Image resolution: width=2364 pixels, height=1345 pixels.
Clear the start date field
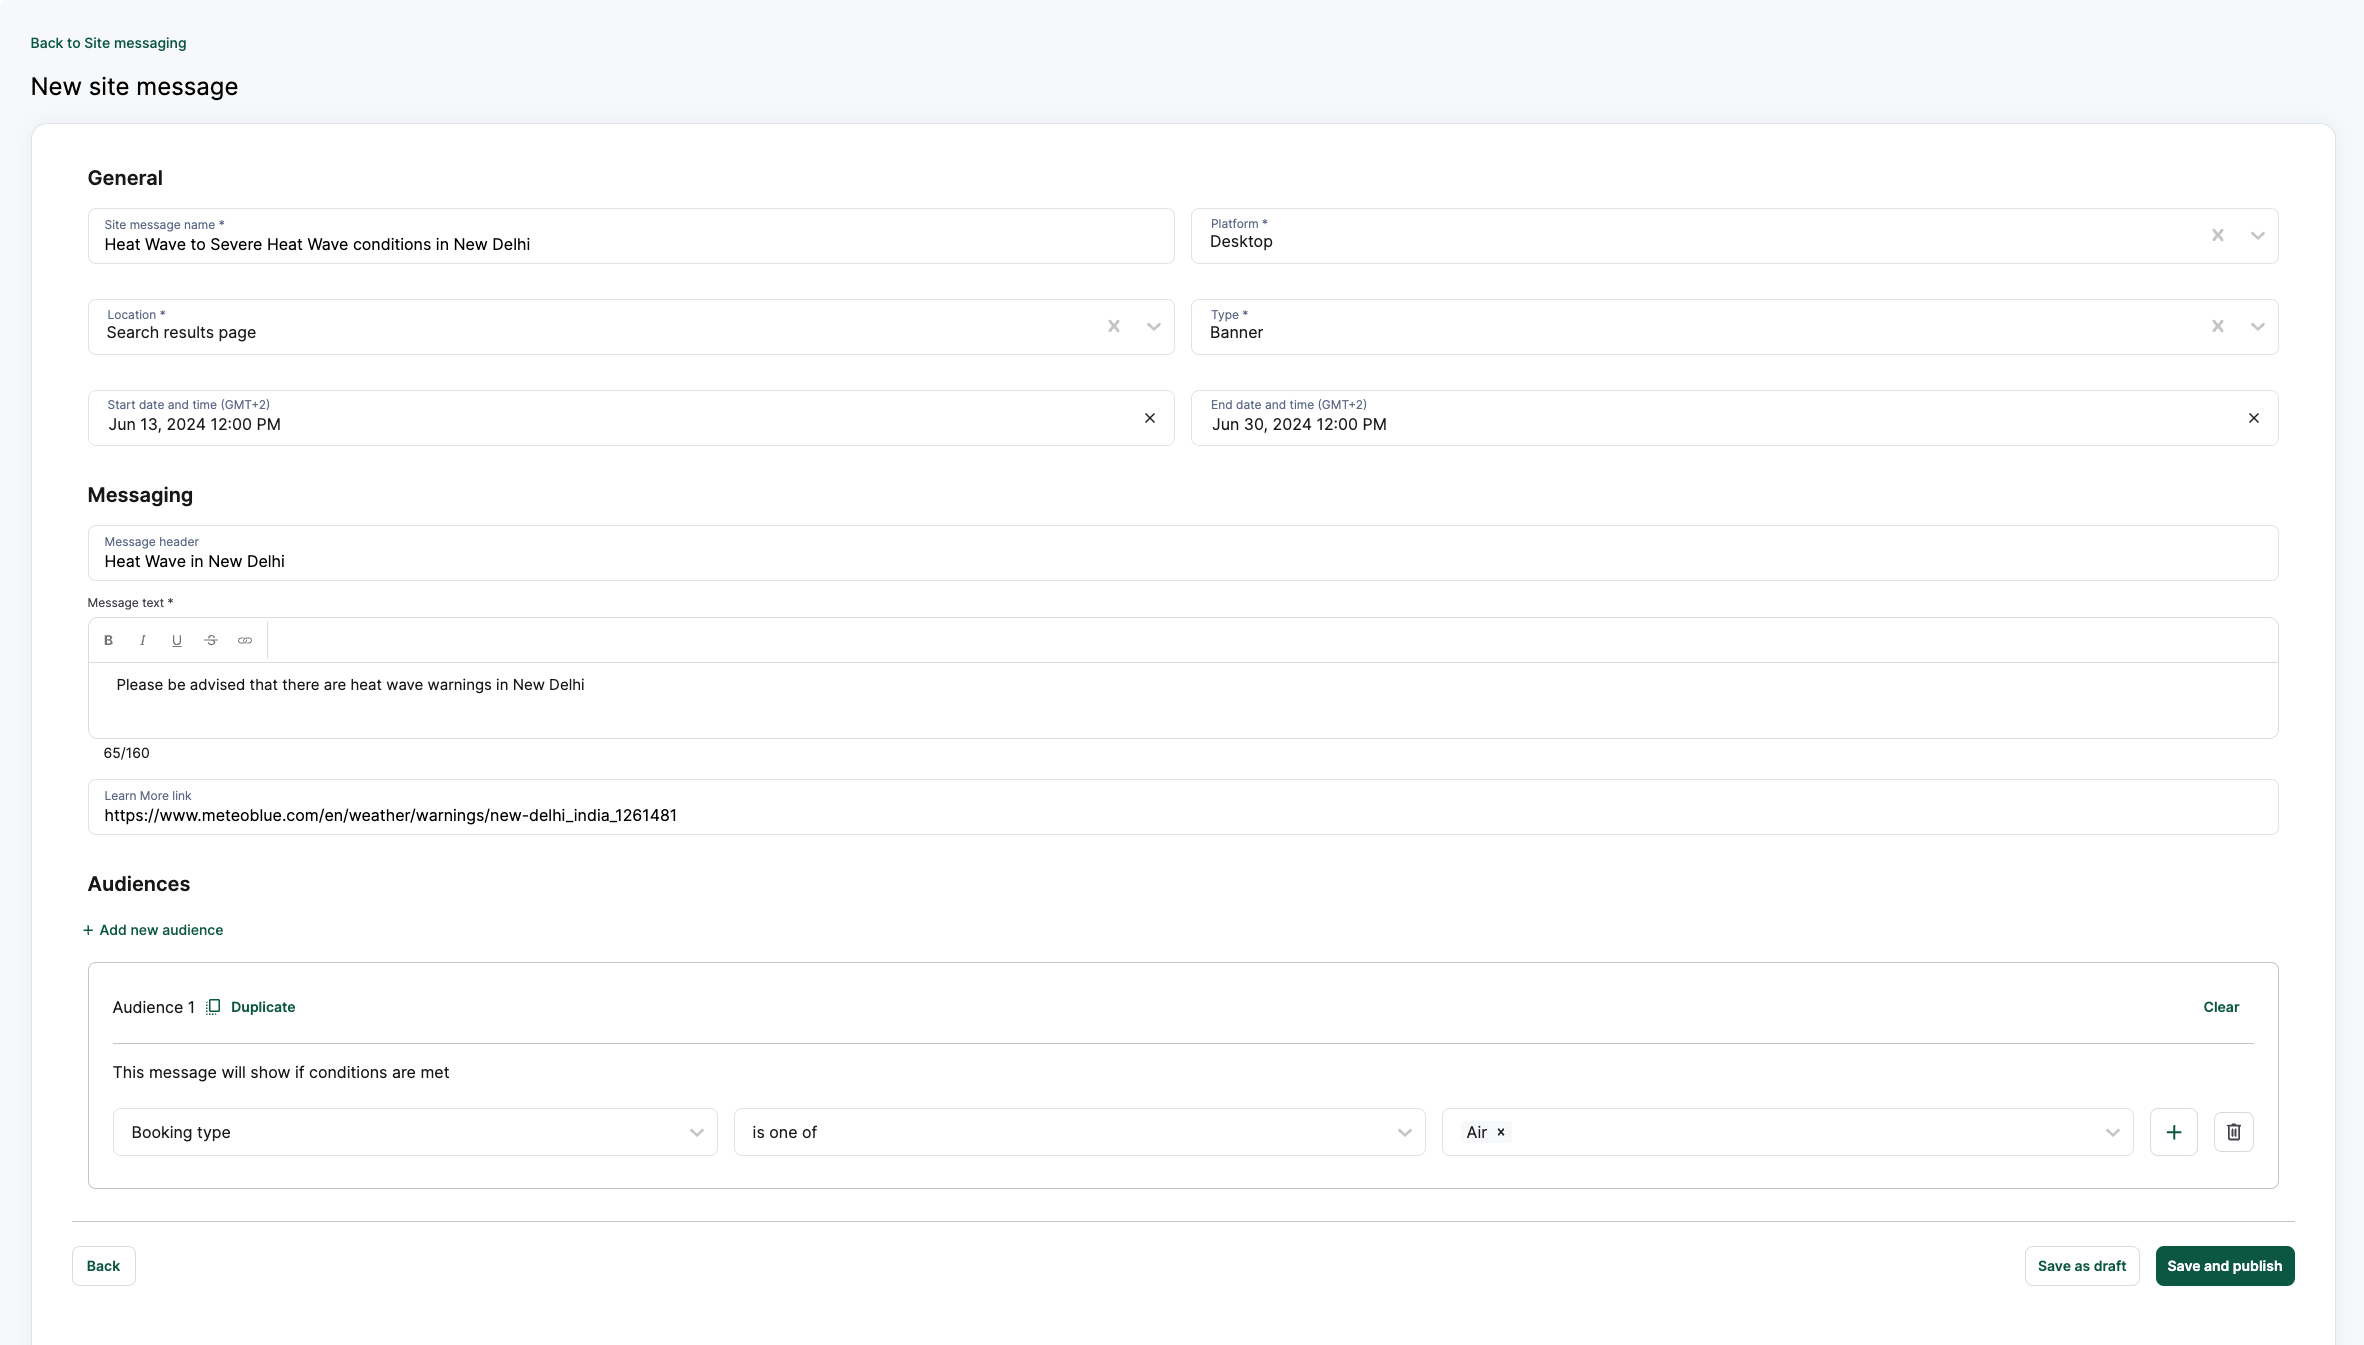click(1151, 417)
